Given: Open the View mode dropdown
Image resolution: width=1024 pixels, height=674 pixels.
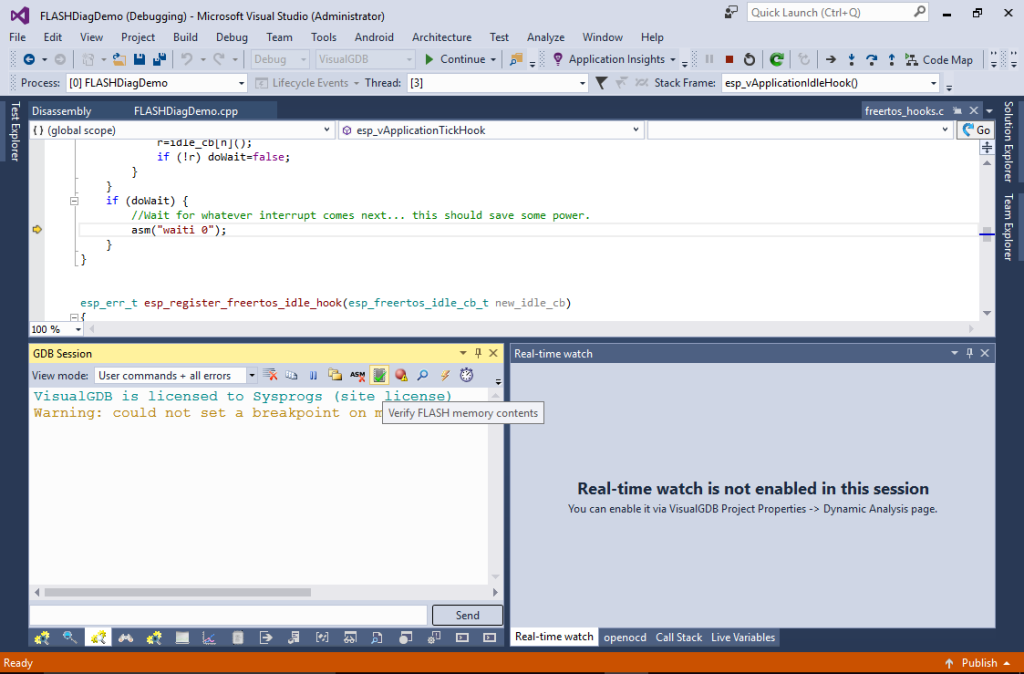Looking at the screenshot, I should (x=251, y=375).
